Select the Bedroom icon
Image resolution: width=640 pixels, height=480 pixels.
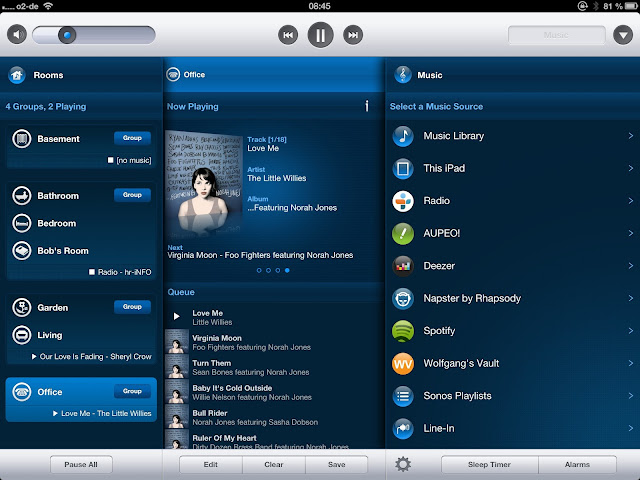[22, 223]
